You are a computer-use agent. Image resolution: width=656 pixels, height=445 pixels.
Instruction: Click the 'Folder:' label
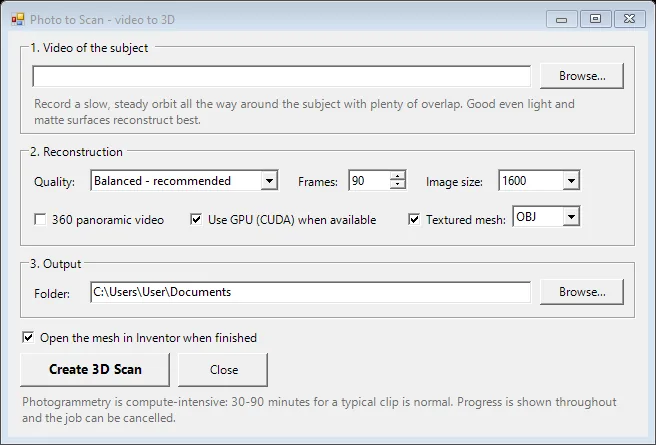click(x=52, y=294)
